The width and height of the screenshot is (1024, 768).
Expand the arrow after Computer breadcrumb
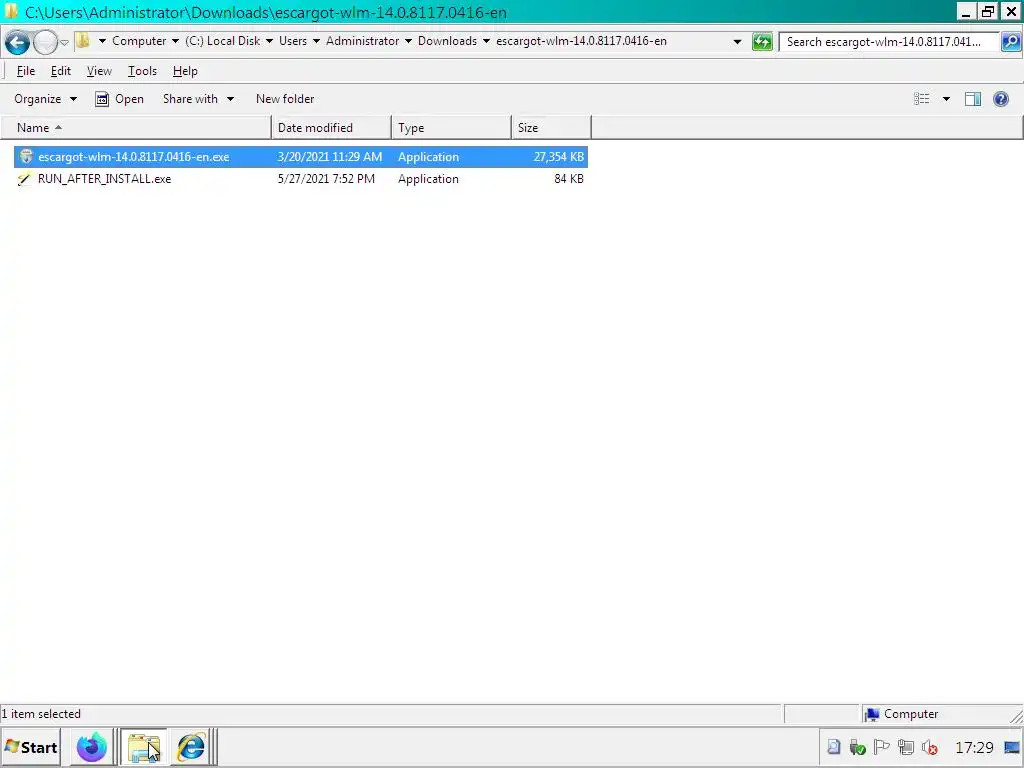click(x=175, y=41)
